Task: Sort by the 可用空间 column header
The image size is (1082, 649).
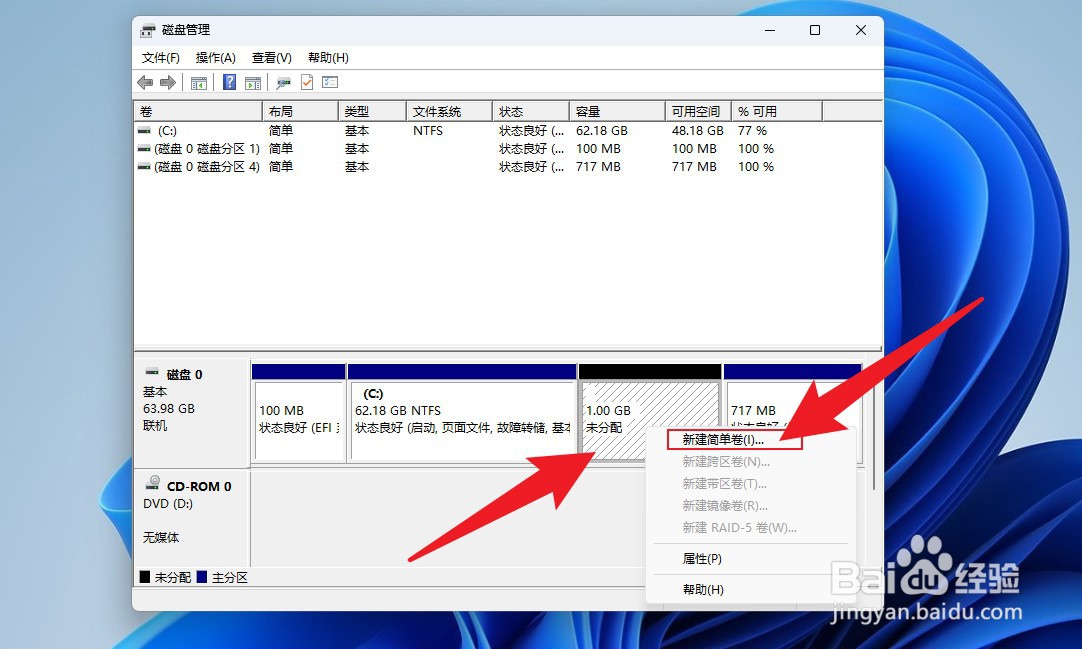Action: (x=697, y=111)
